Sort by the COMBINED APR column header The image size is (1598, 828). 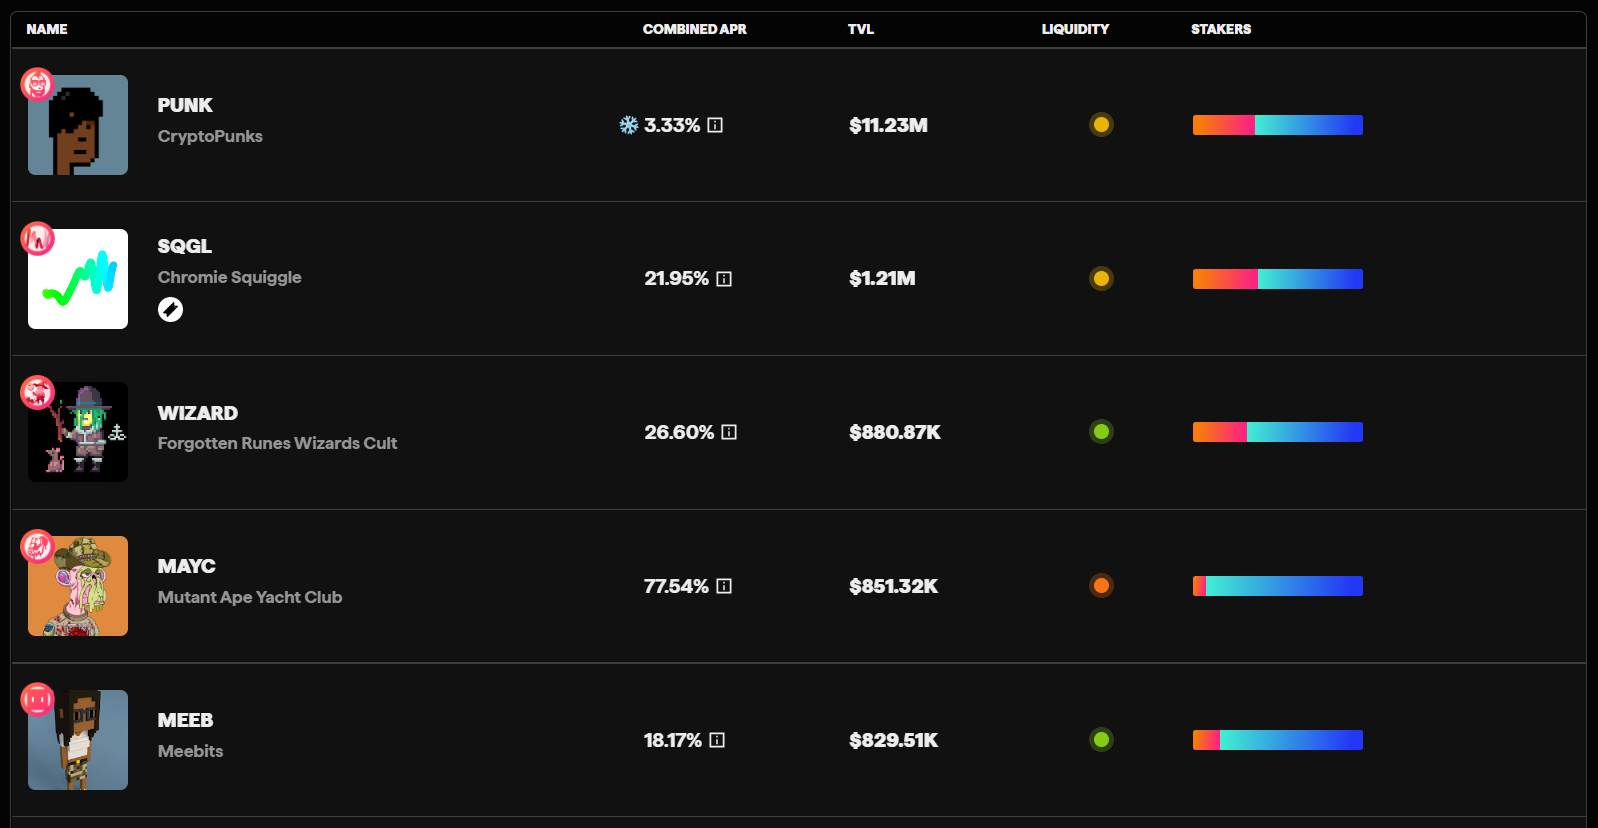click(x=694, y=29)
